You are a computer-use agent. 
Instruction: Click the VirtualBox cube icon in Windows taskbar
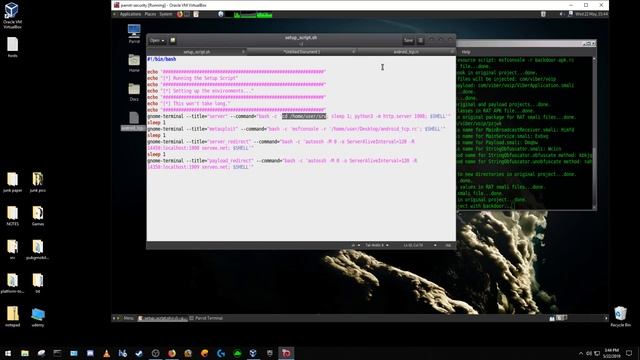point(253,353)
